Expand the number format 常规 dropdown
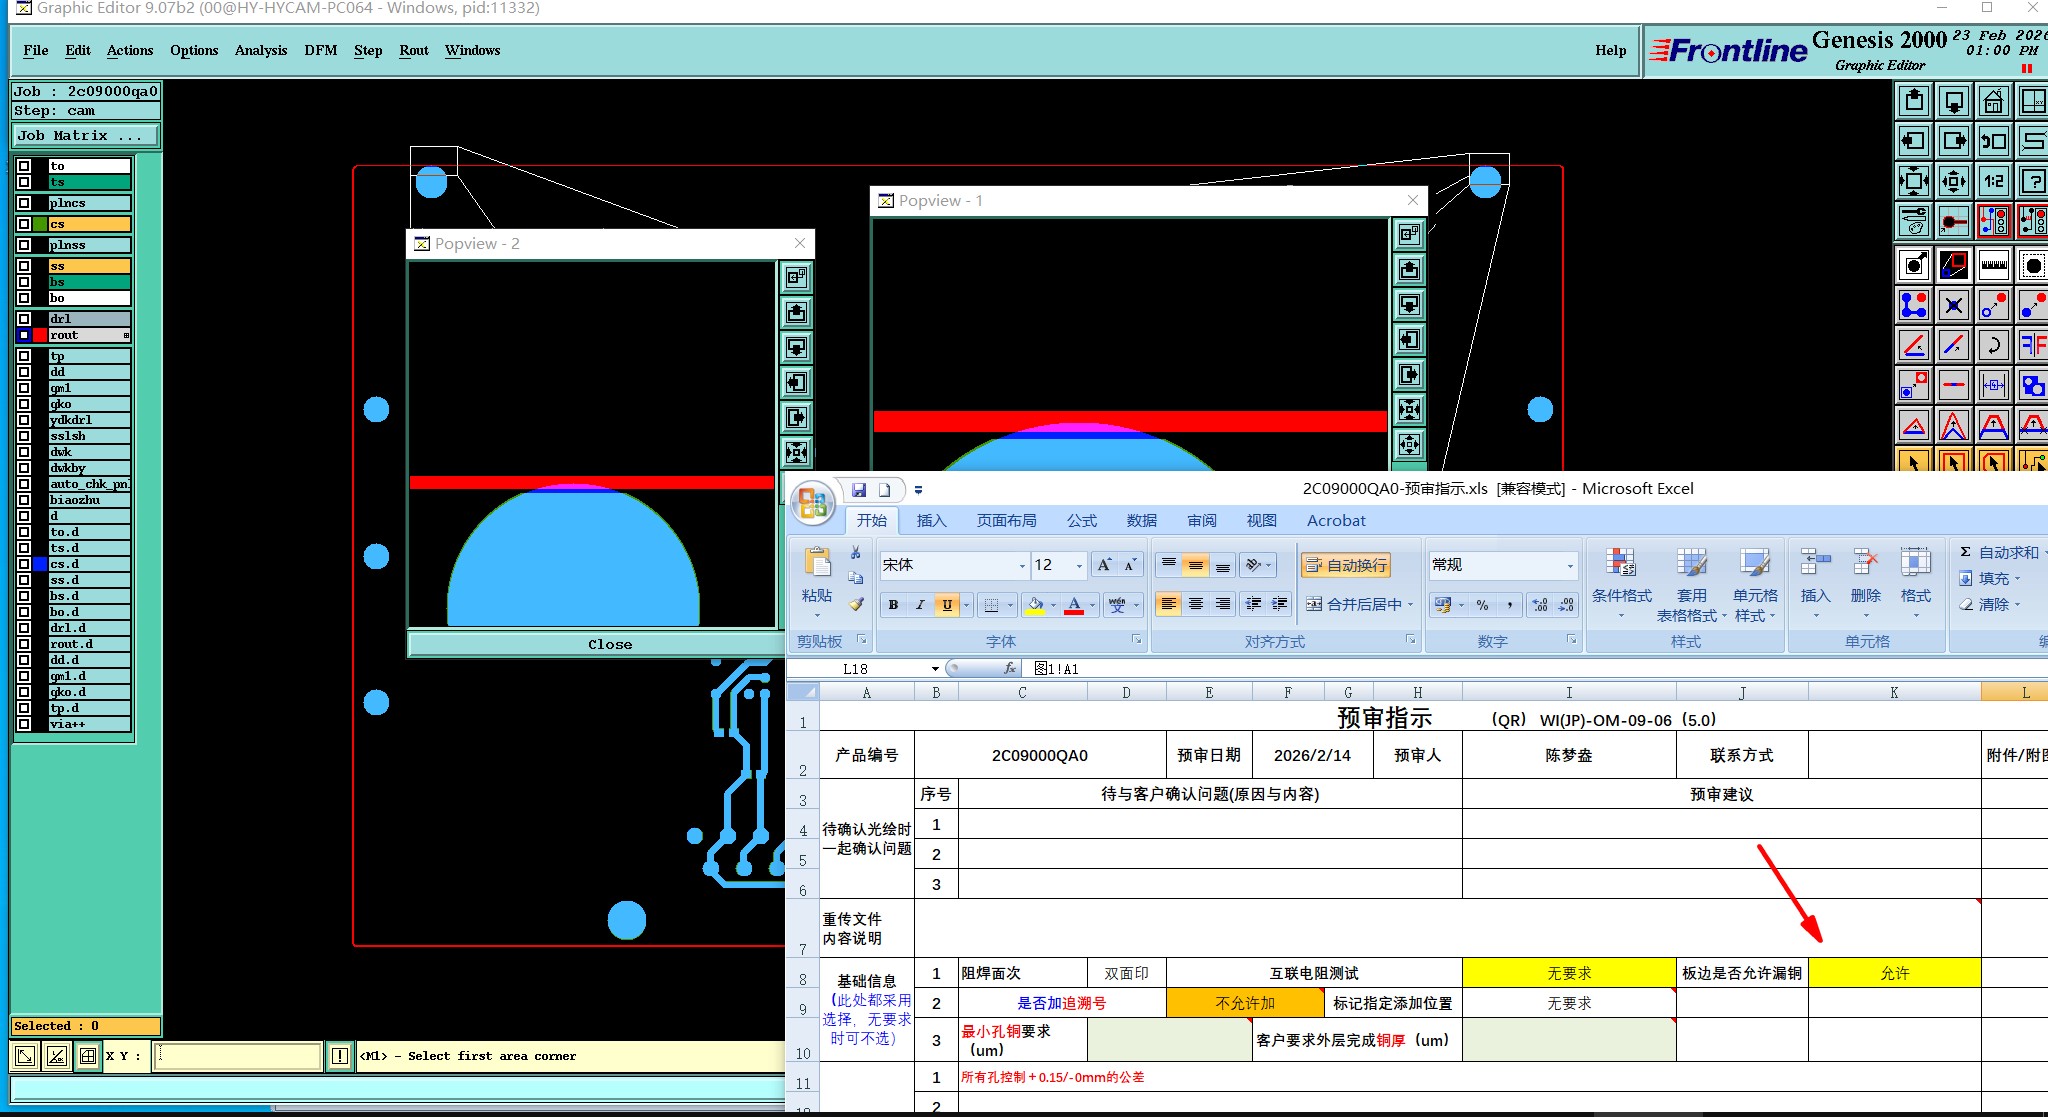2048x1117 pixels. coord(1569,566)
